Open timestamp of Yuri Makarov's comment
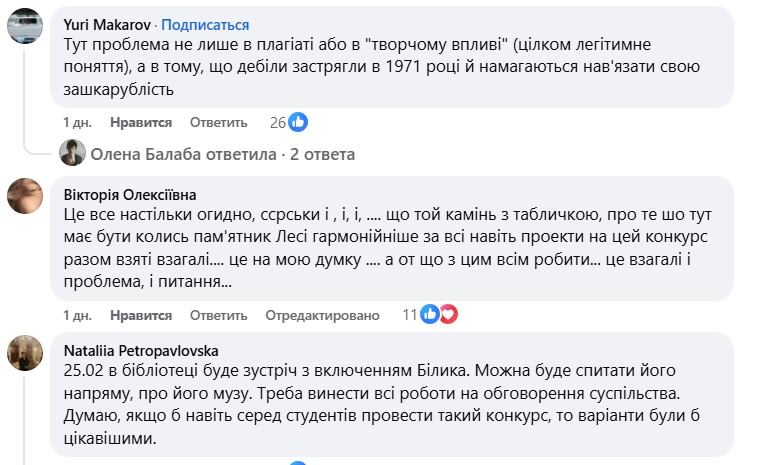 point(77,122)
